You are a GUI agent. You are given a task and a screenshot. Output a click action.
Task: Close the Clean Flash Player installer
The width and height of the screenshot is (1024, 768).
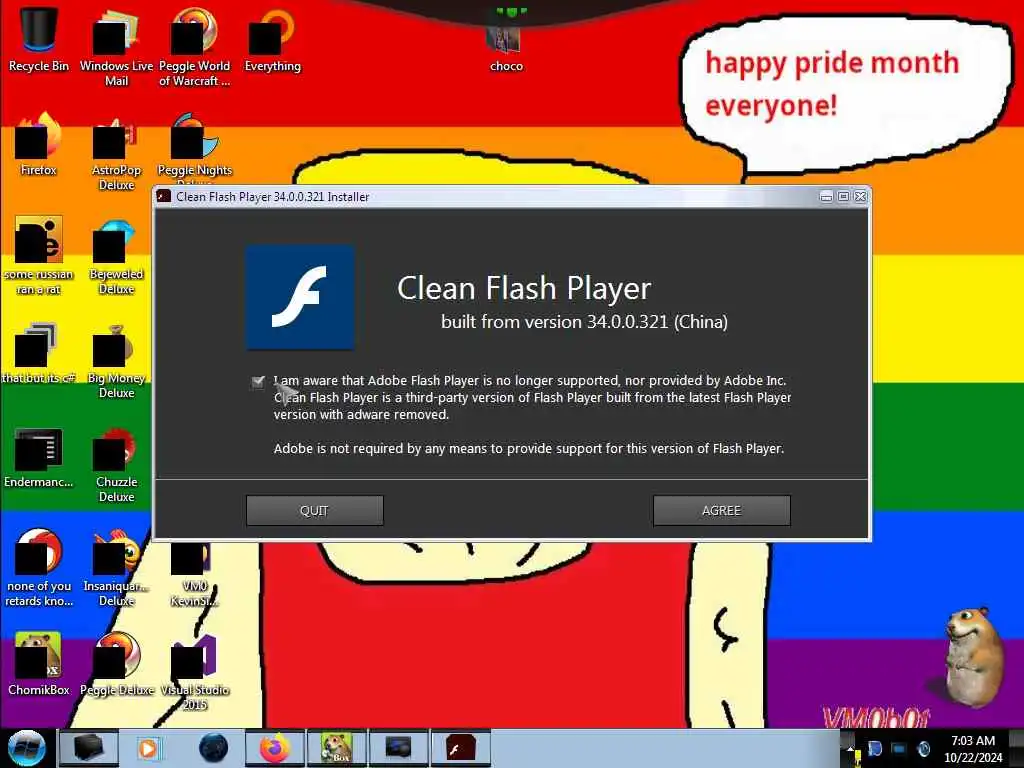tap(861, 197)
